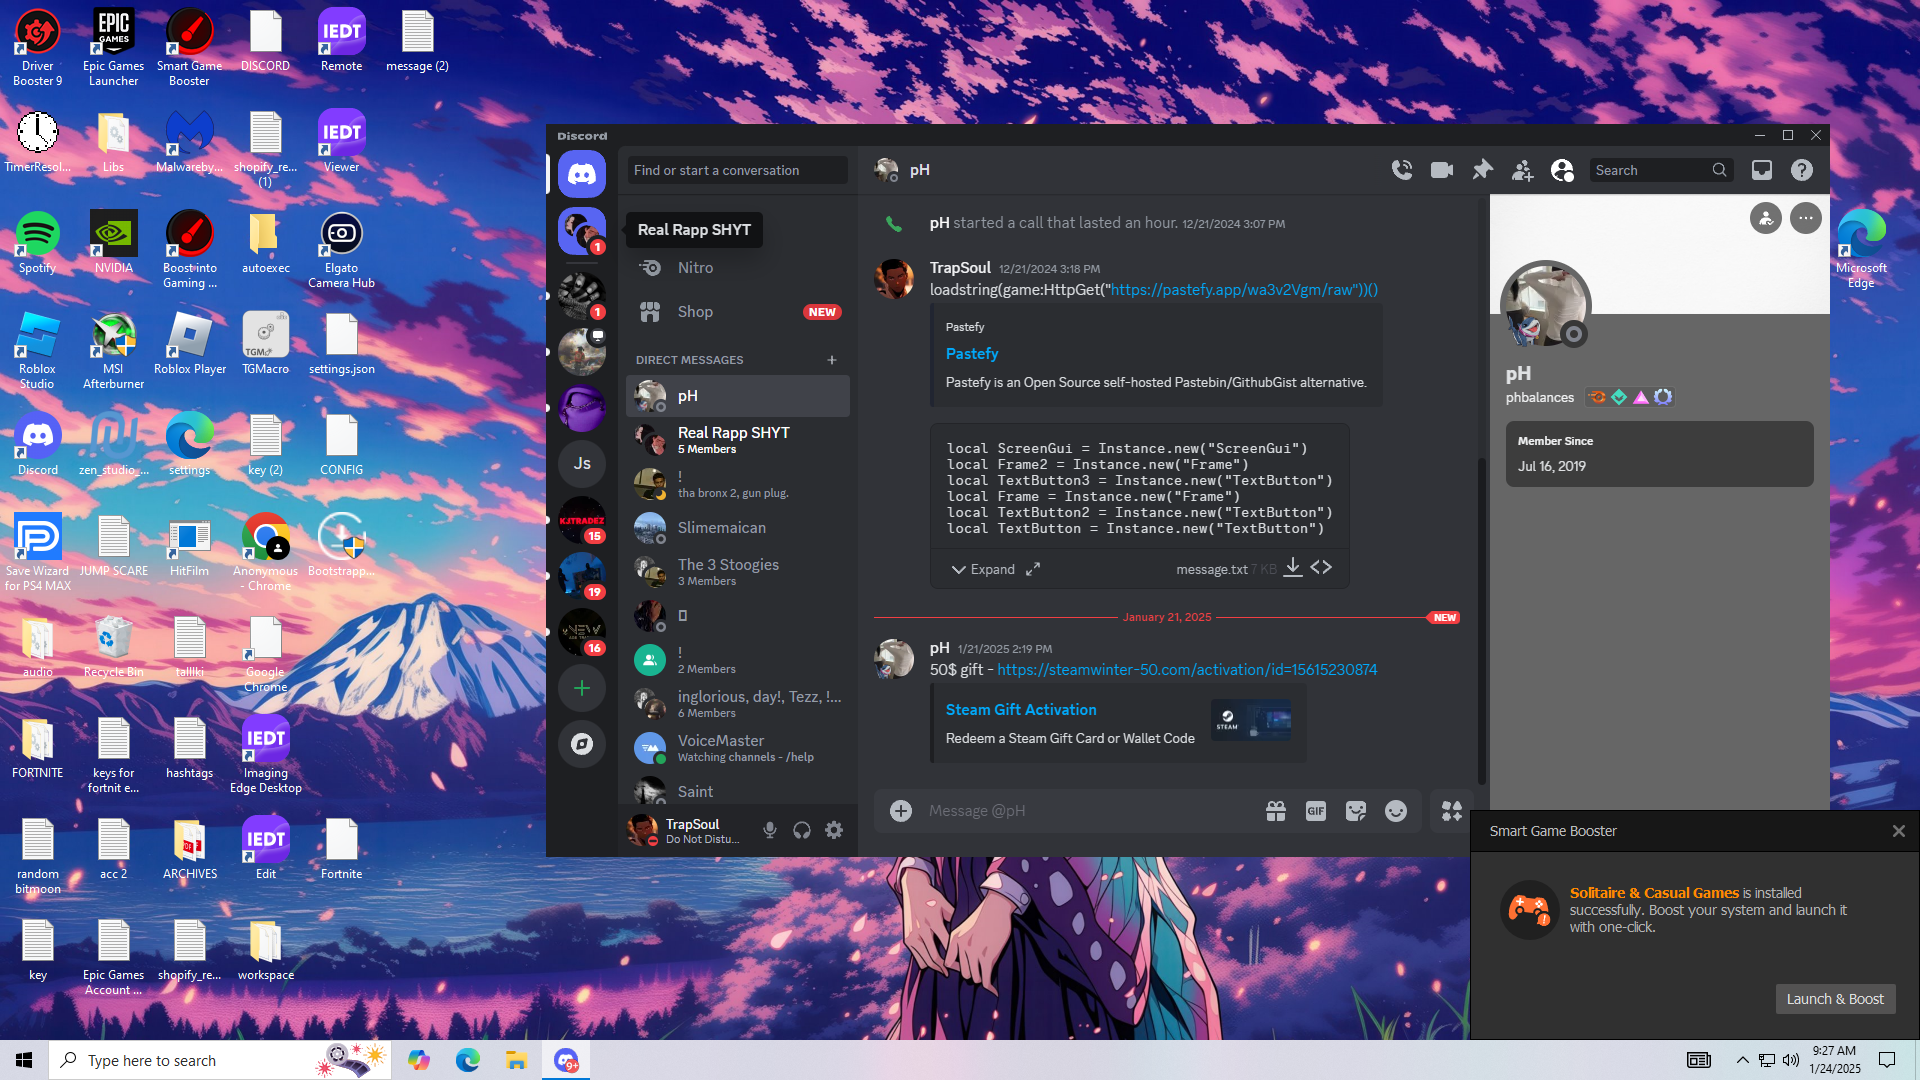Viewport: 1920px width, 1080px height.
Task: Start a video call
Action: (1442, 170)
